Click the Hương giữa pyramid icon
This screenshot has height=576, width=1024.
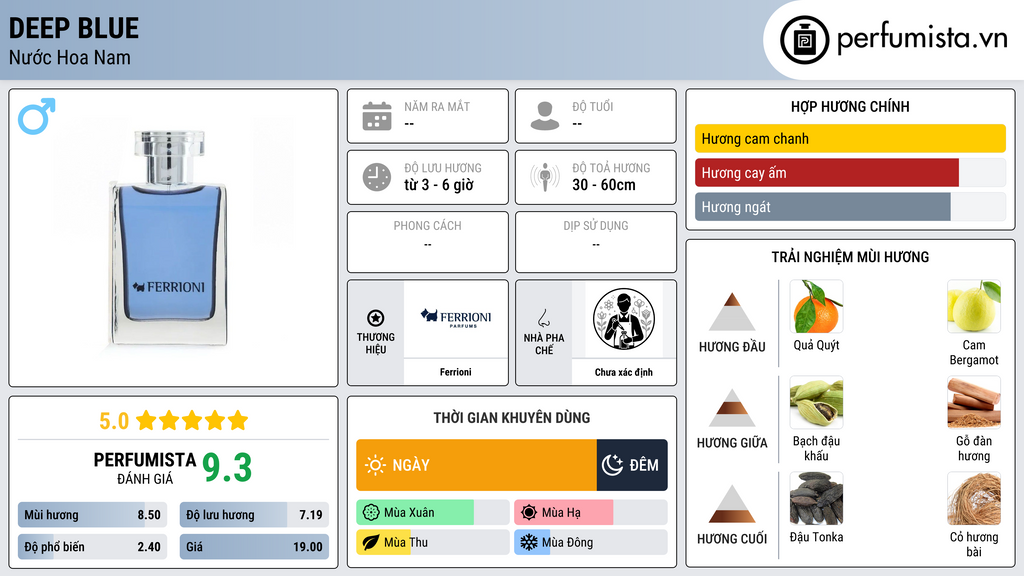(x=732, y=408)
